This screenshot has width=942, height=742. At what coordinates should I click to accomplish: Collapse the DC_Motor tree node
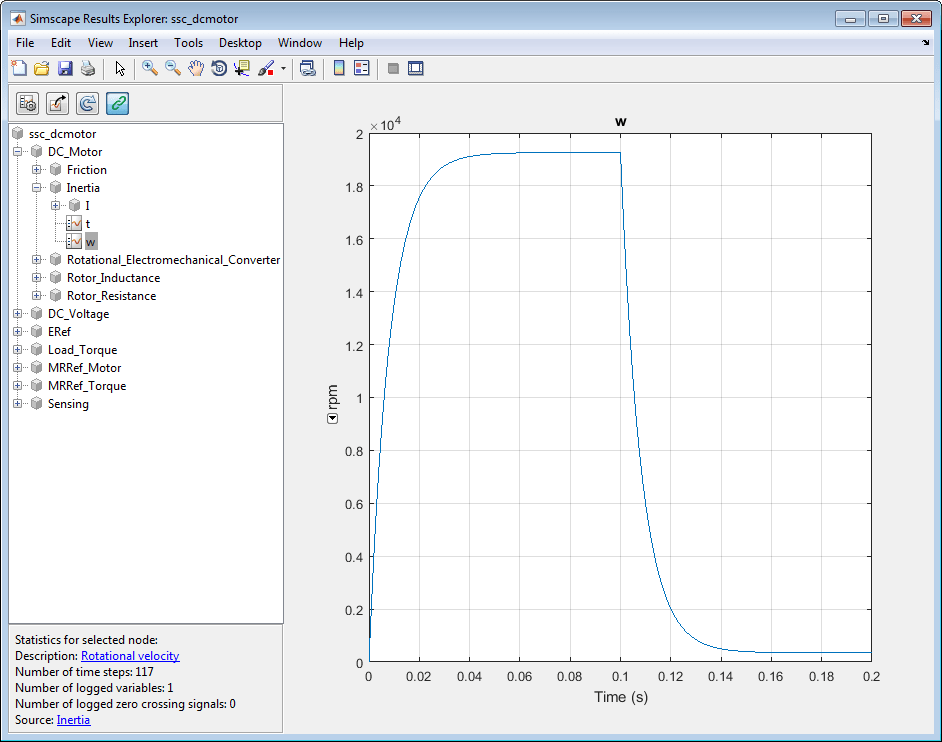tap(18, 152)
